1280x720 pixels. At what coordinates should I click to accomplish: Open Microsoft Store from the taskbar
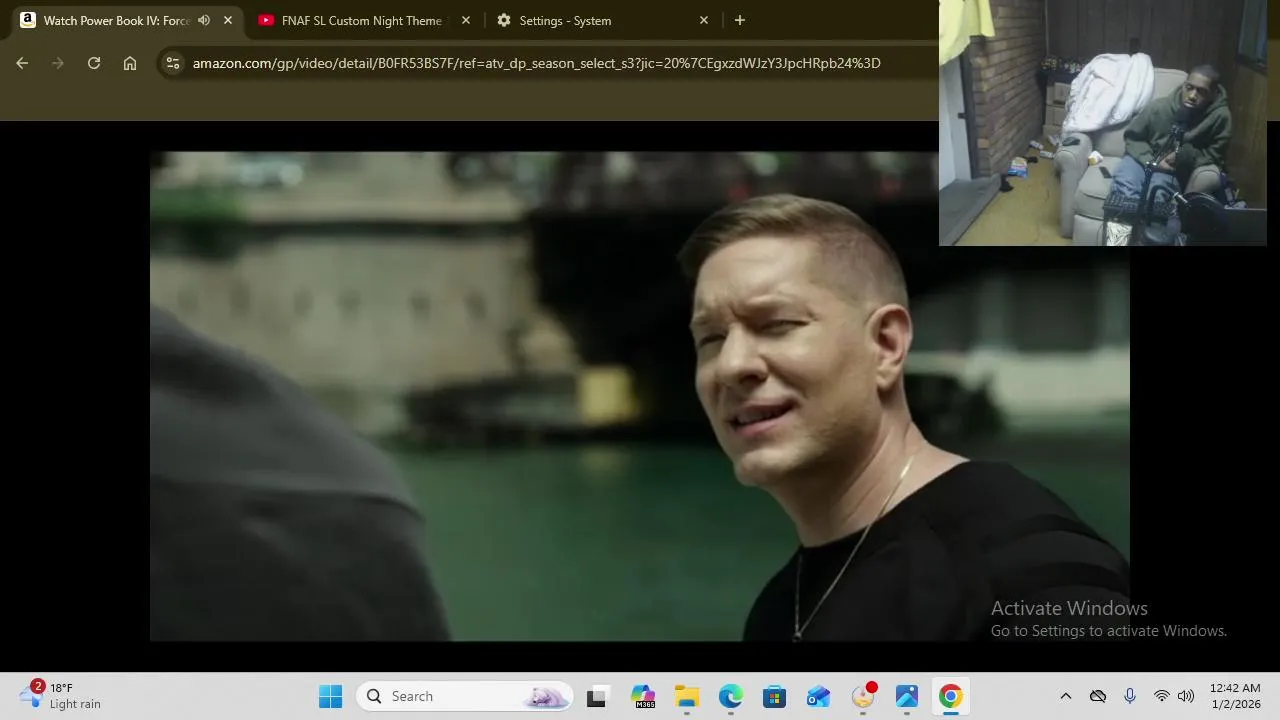click(775, 696)
